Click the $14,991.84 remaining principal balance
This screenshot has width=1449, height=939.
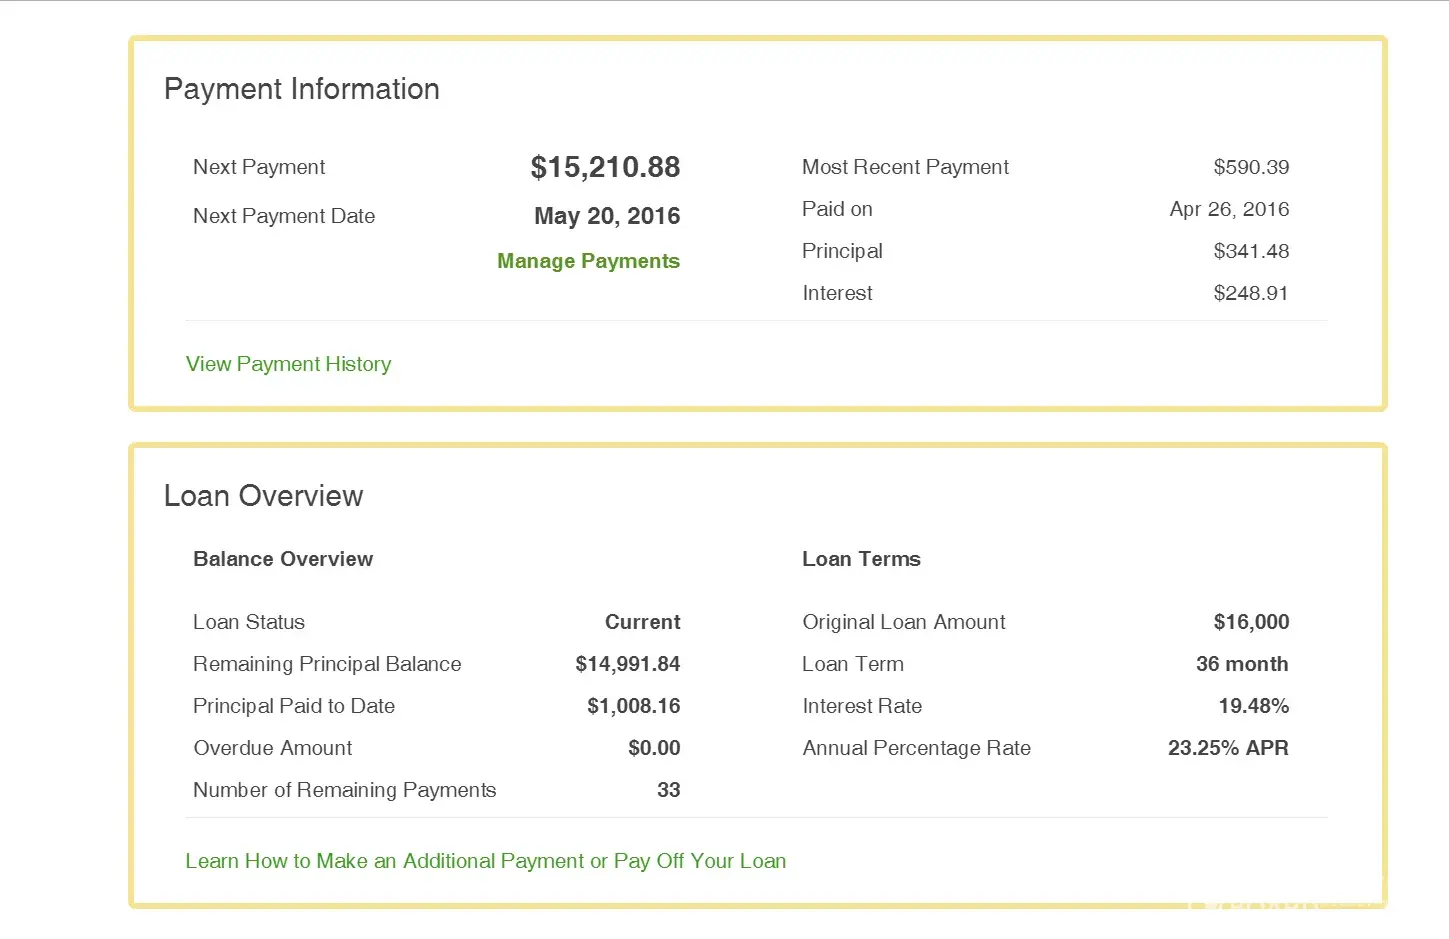pyautogui.click(x=627, y=664)
